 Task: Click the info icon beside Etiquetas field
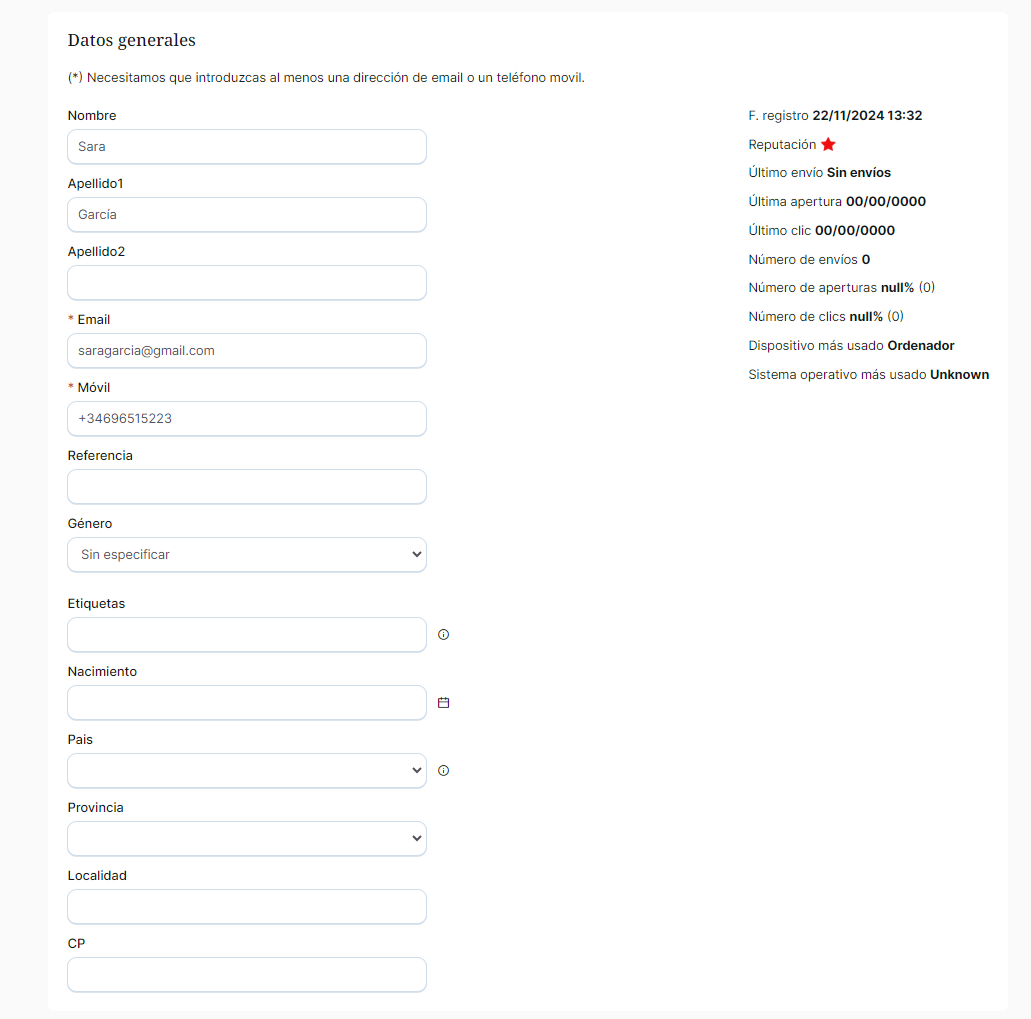pyautogui.click(x=444, y=634)
